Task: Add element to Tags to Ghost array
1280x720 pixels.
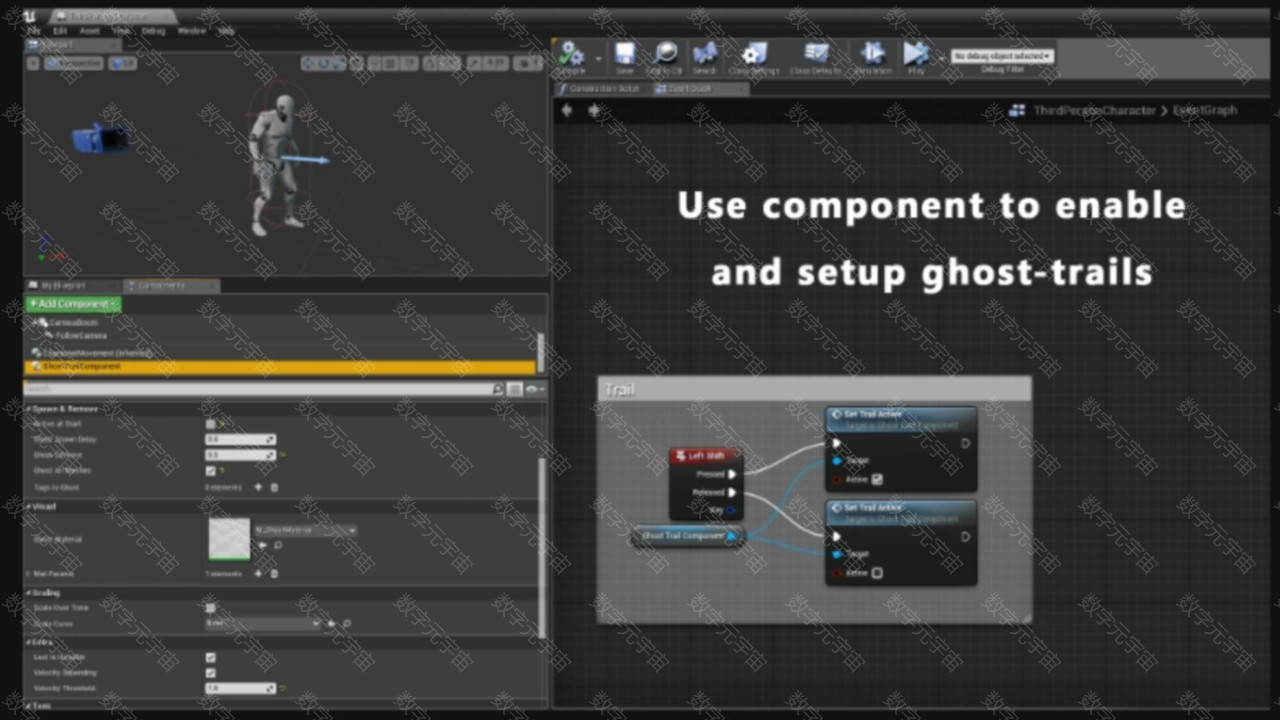Action: (258, 487)
